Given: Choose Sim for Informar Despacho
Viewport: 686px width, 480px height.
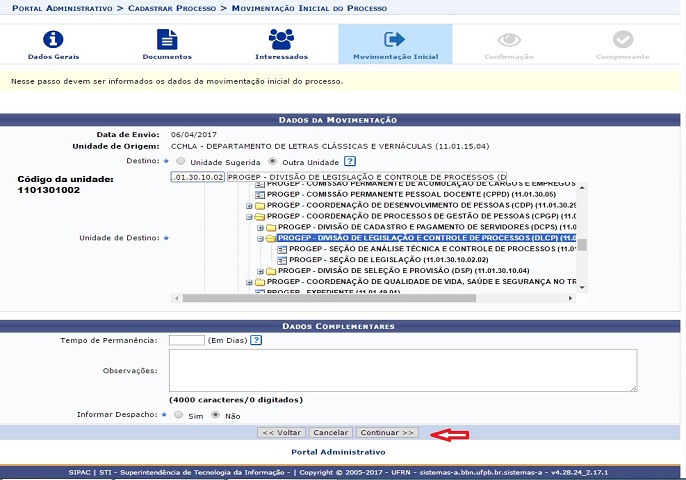Looking at the screenshot, I should pos(180,414).
